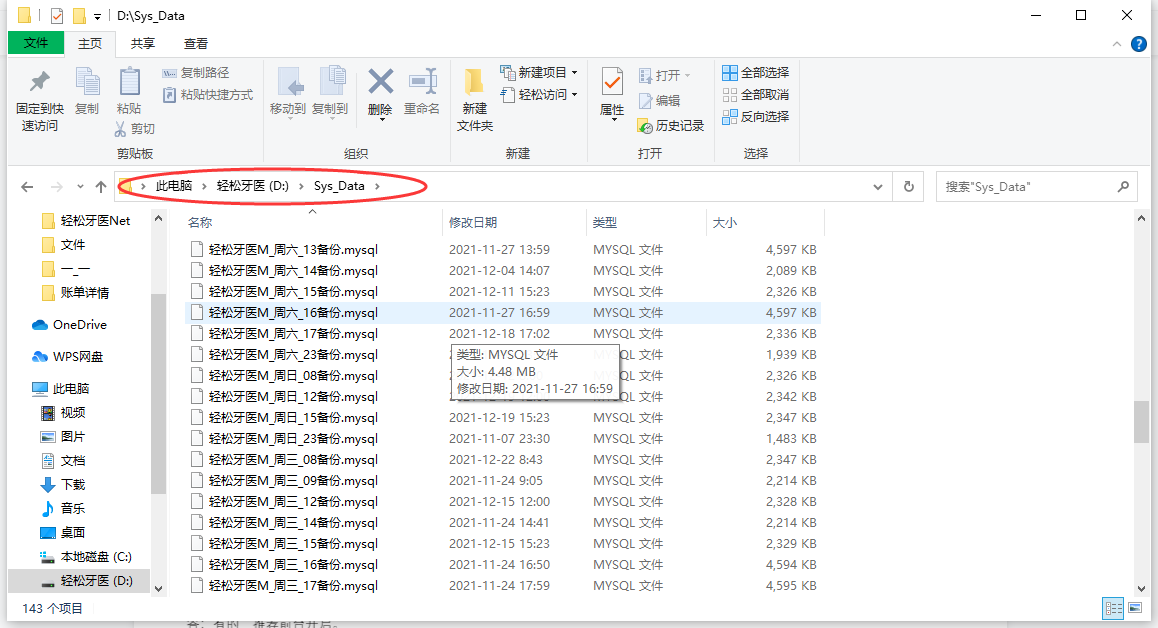Click 轻松牙医 (D:) in address breadcrumb
Screen dimensions: 1158x628
tap(253, 186)
